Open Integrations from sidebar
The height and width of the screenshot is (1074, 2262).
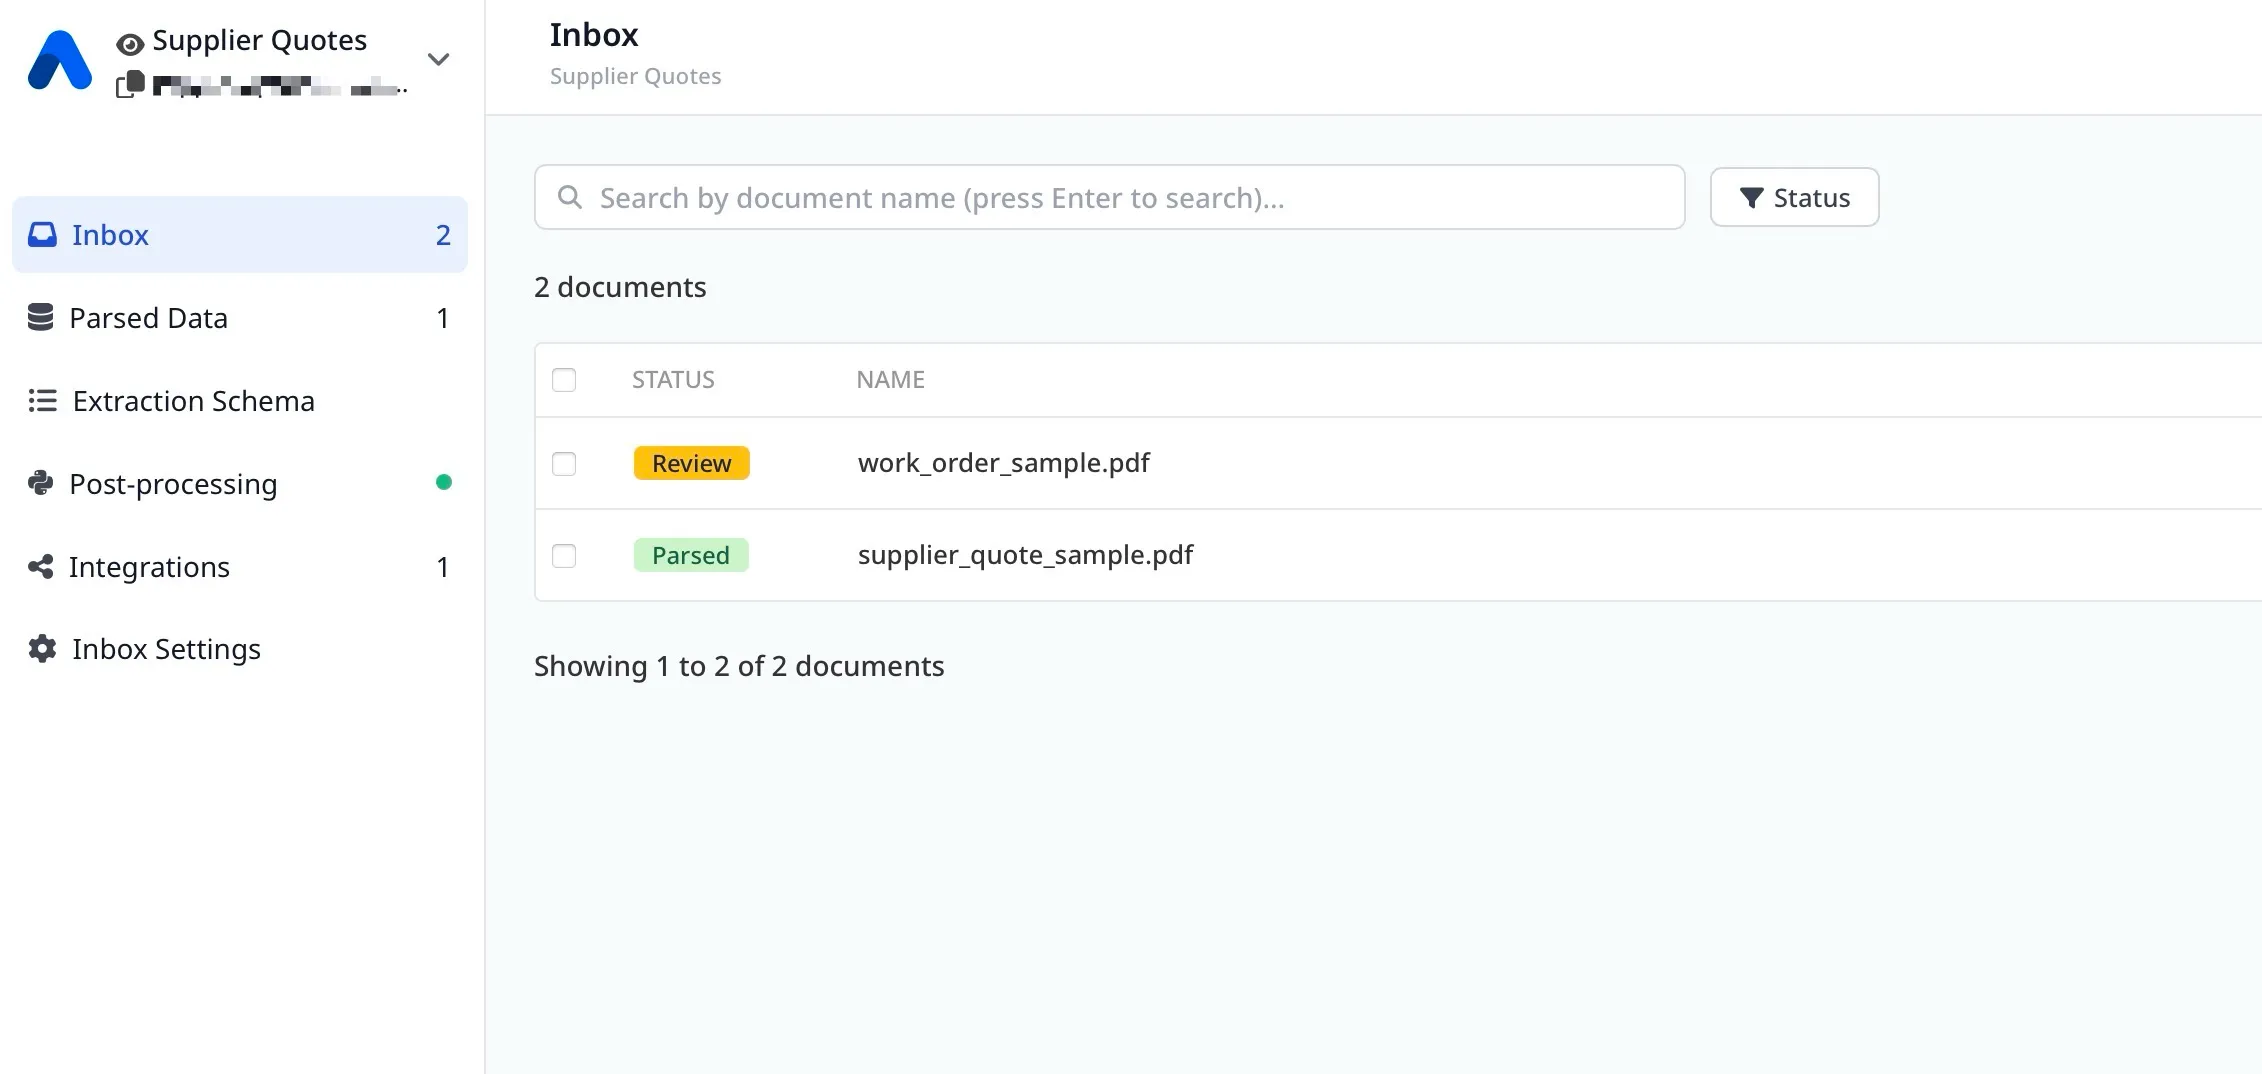(x=240, y=566)
